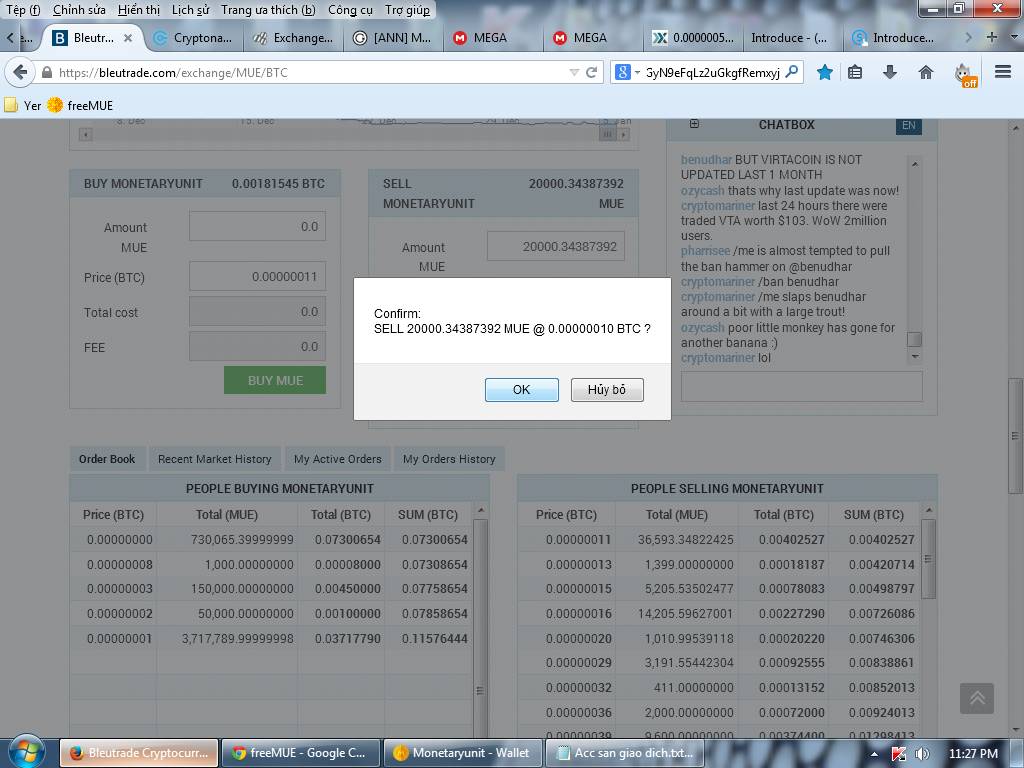Switch to the 0.0000005... tab

click(693, 38)
